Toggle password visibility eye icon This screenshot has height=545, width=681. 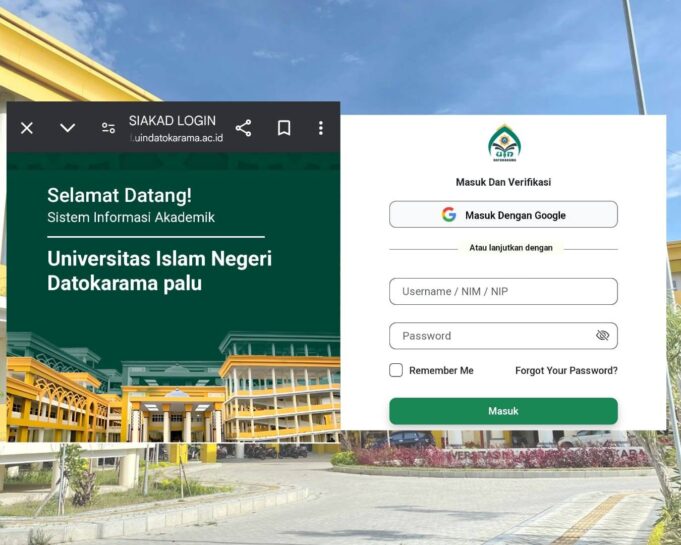pos(602,335)
